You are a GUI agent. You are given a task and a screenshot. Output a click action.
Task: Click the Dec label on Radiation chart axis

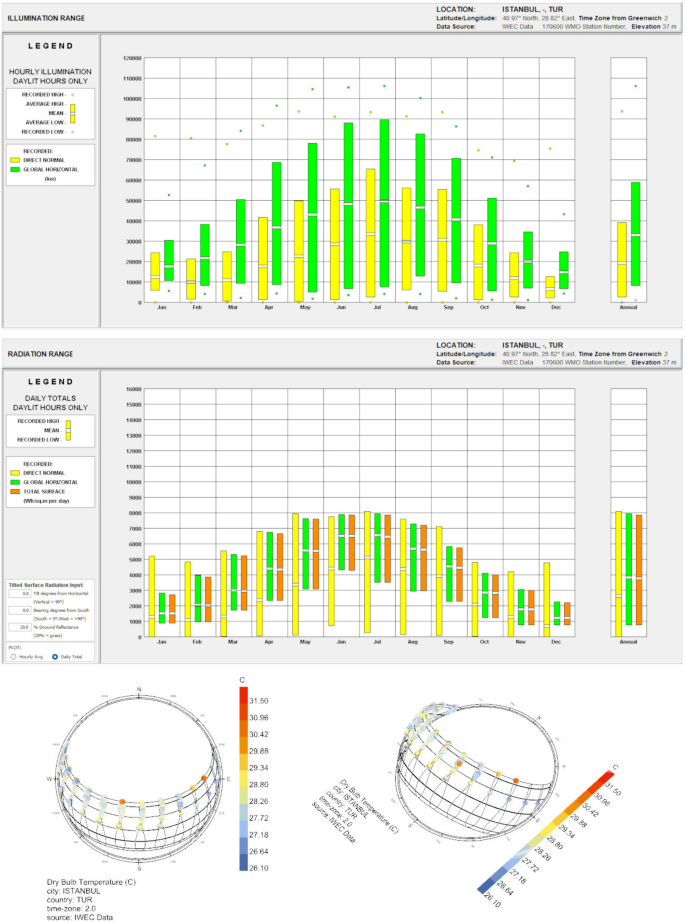point(556,642)
